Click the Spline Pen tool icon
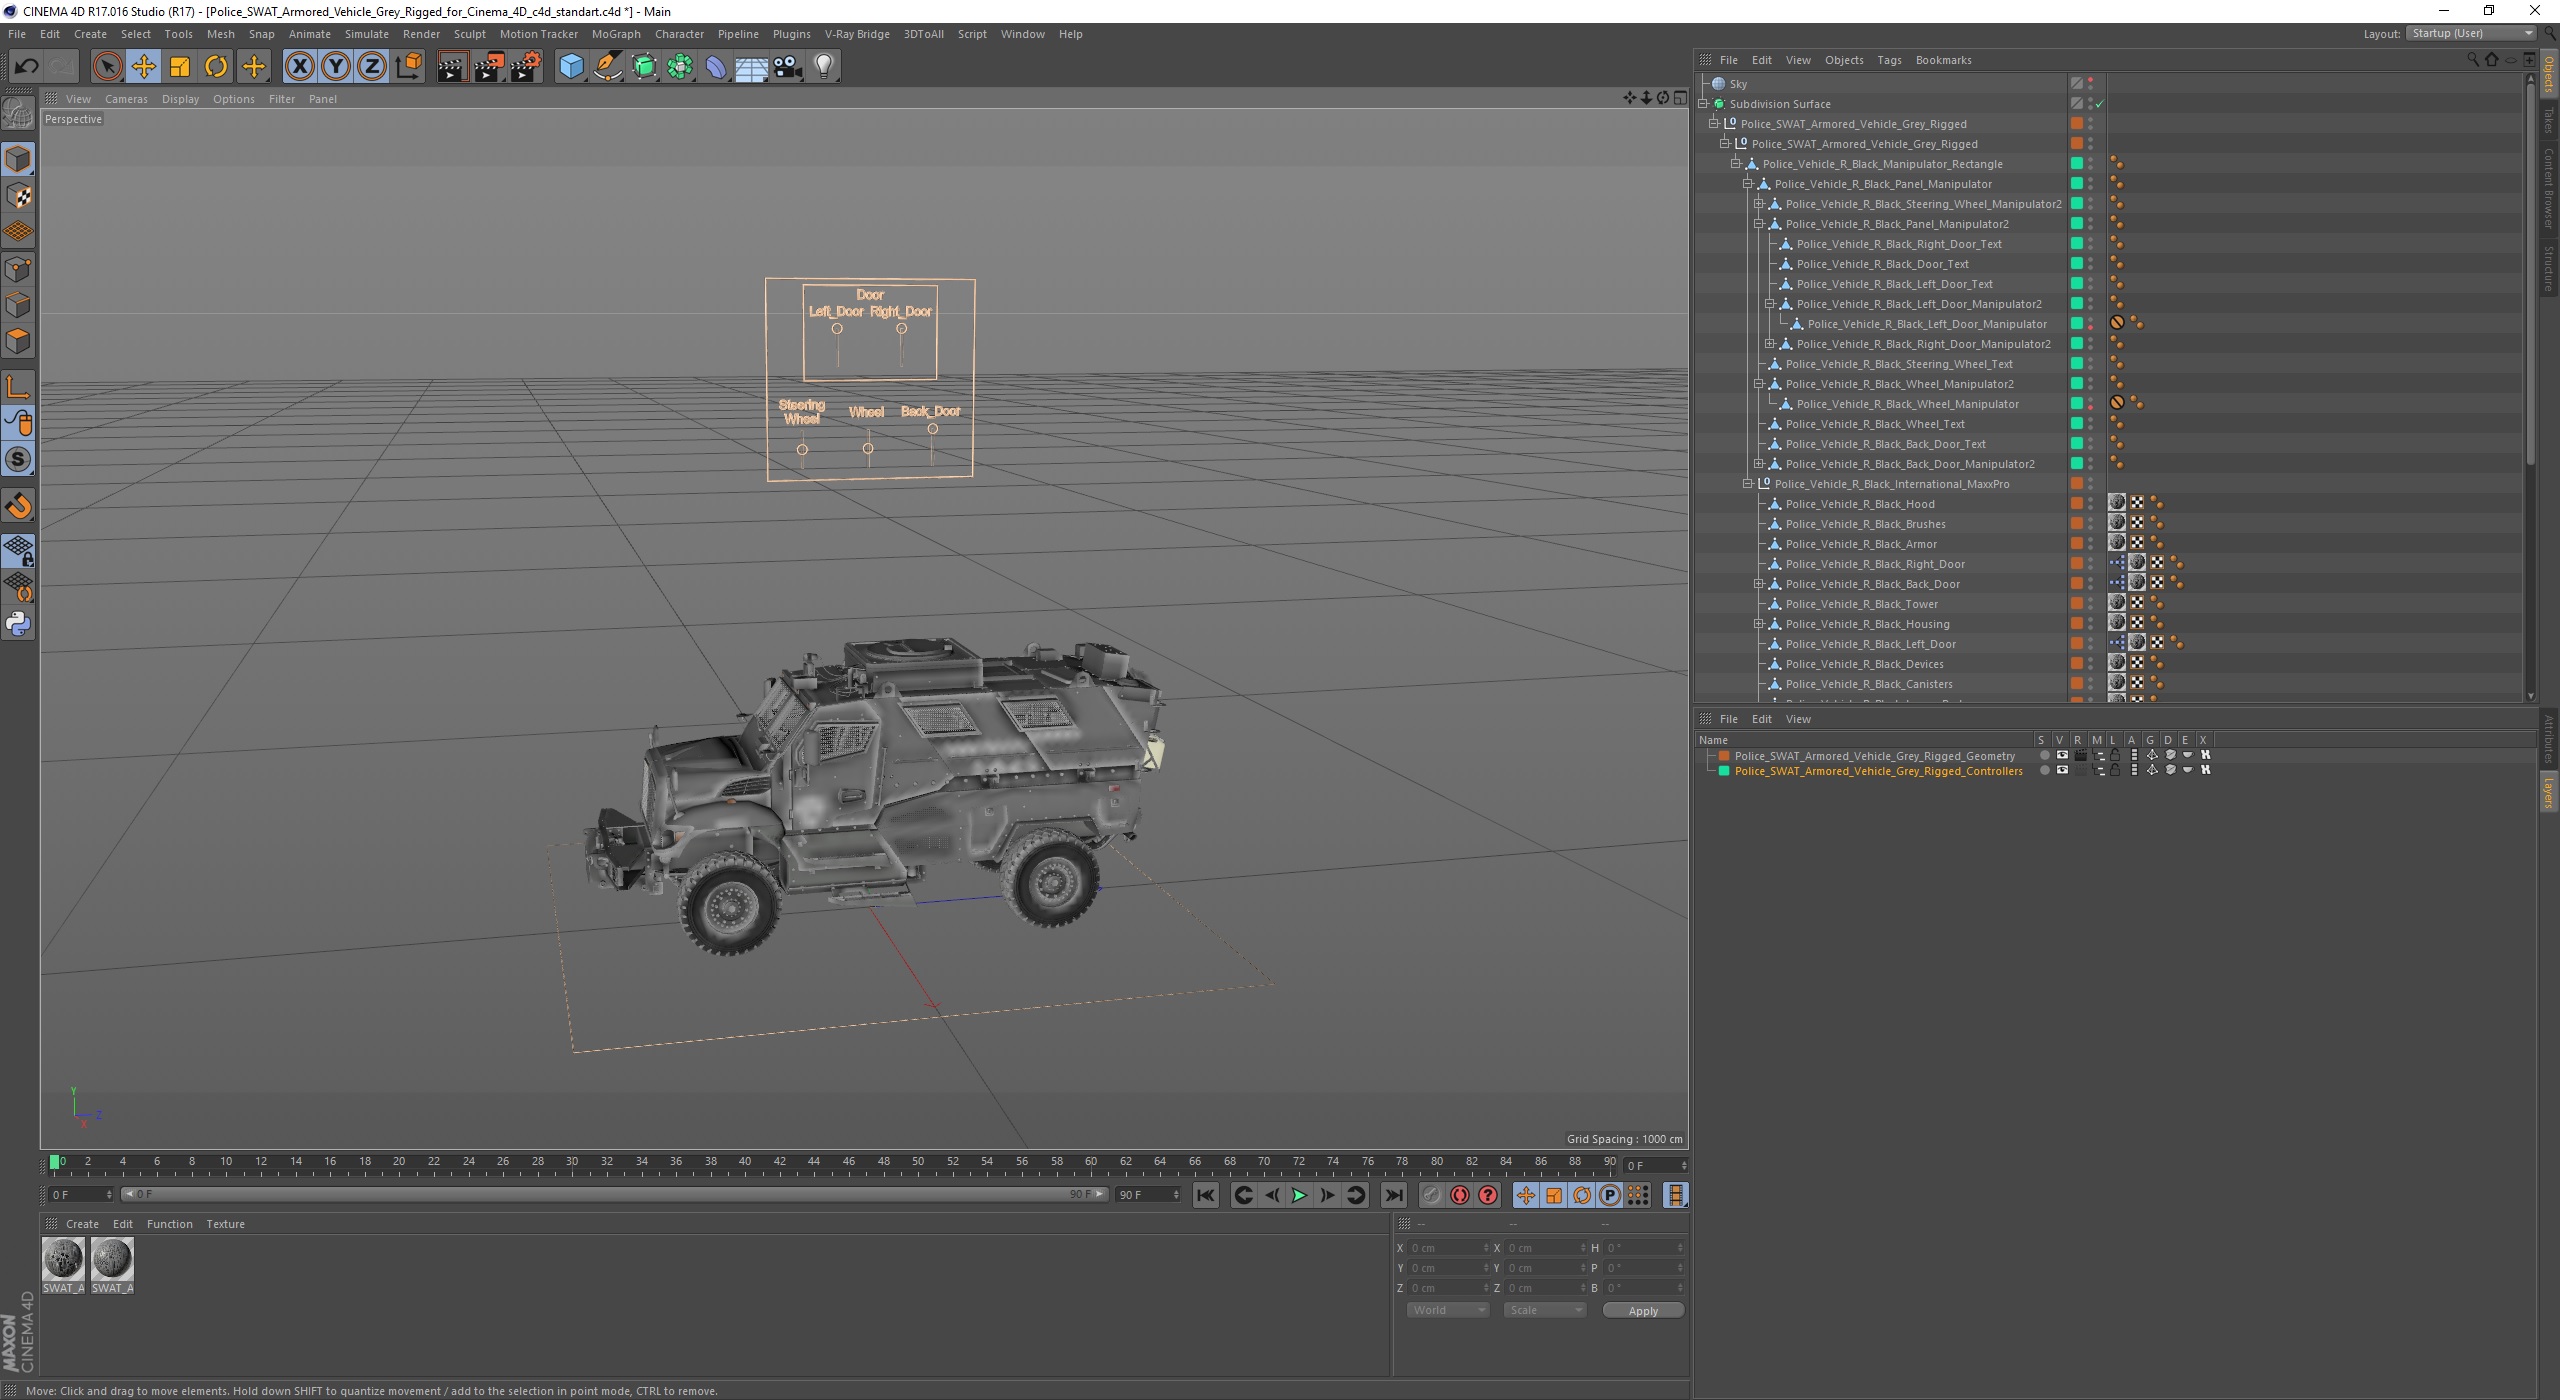 (x=608, y=67)
